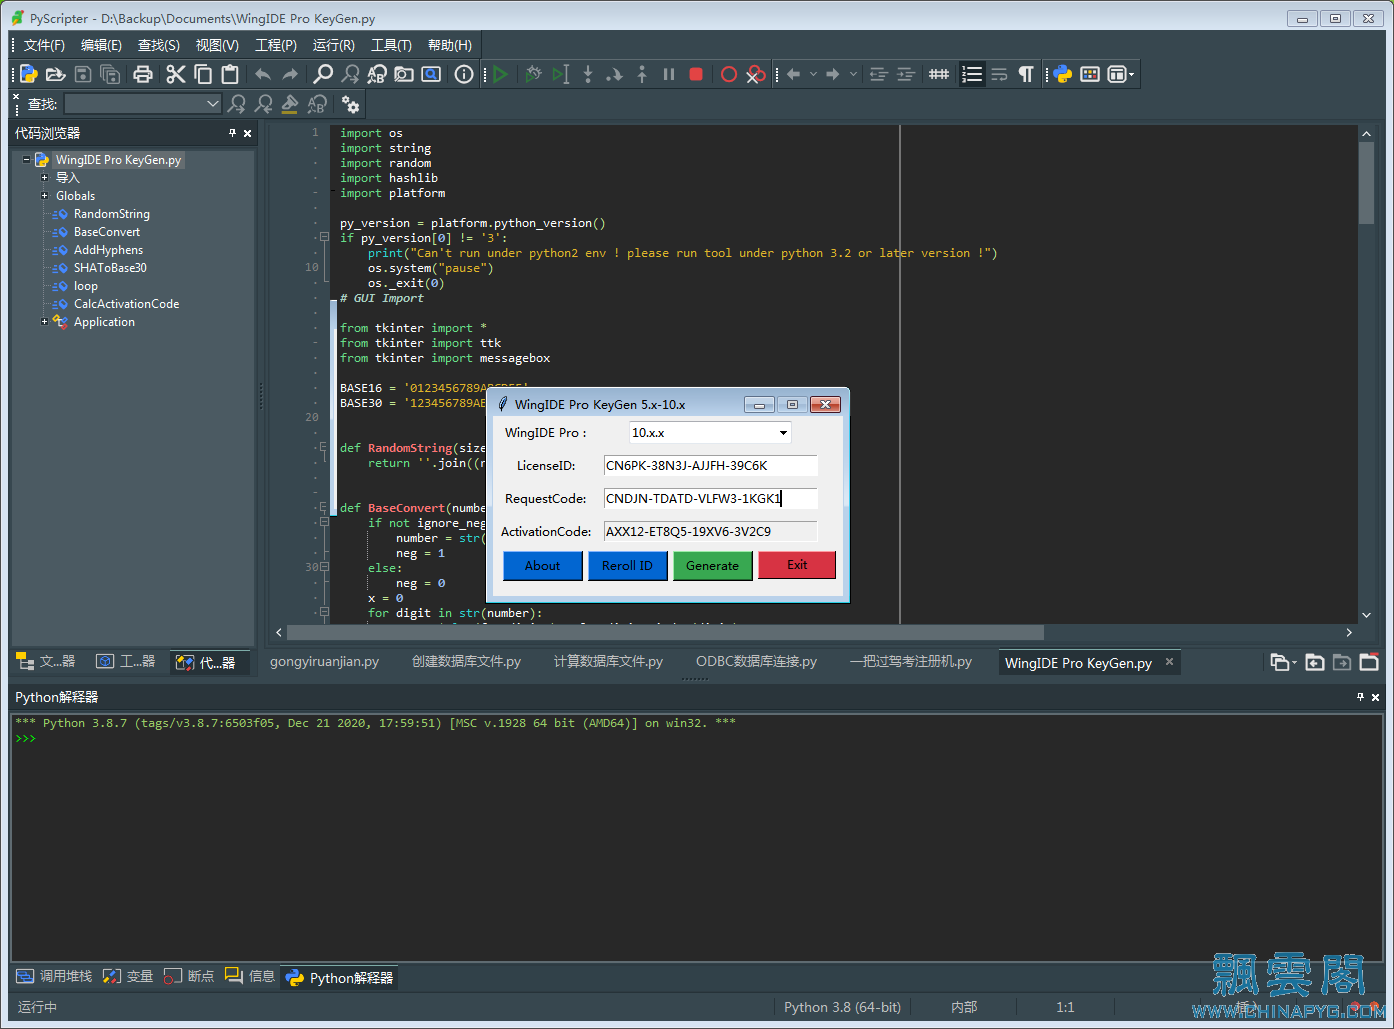
Task: Open search options gear icon
Action: click(x=350, y=104)
